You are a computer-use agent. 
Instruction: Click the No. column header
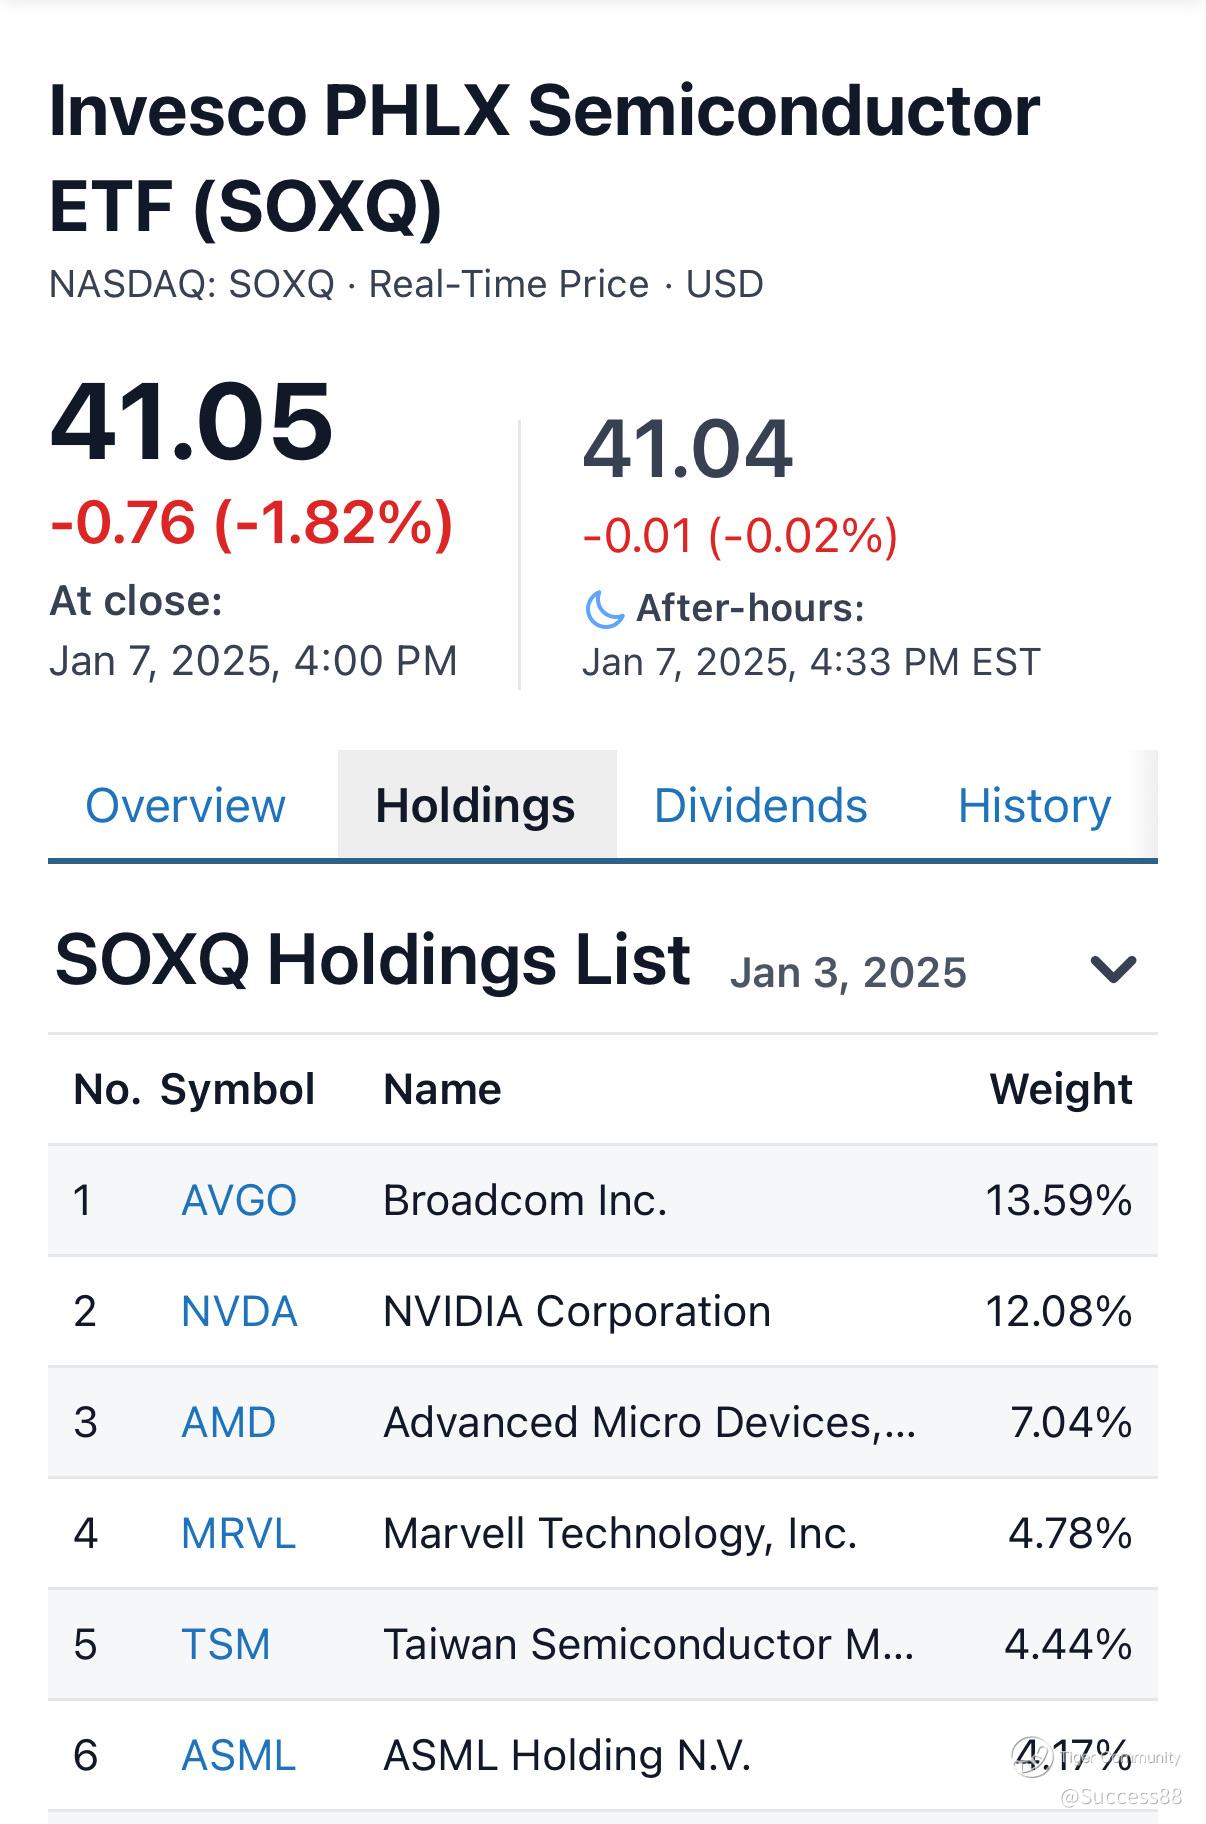click(x=107, y=1089)
